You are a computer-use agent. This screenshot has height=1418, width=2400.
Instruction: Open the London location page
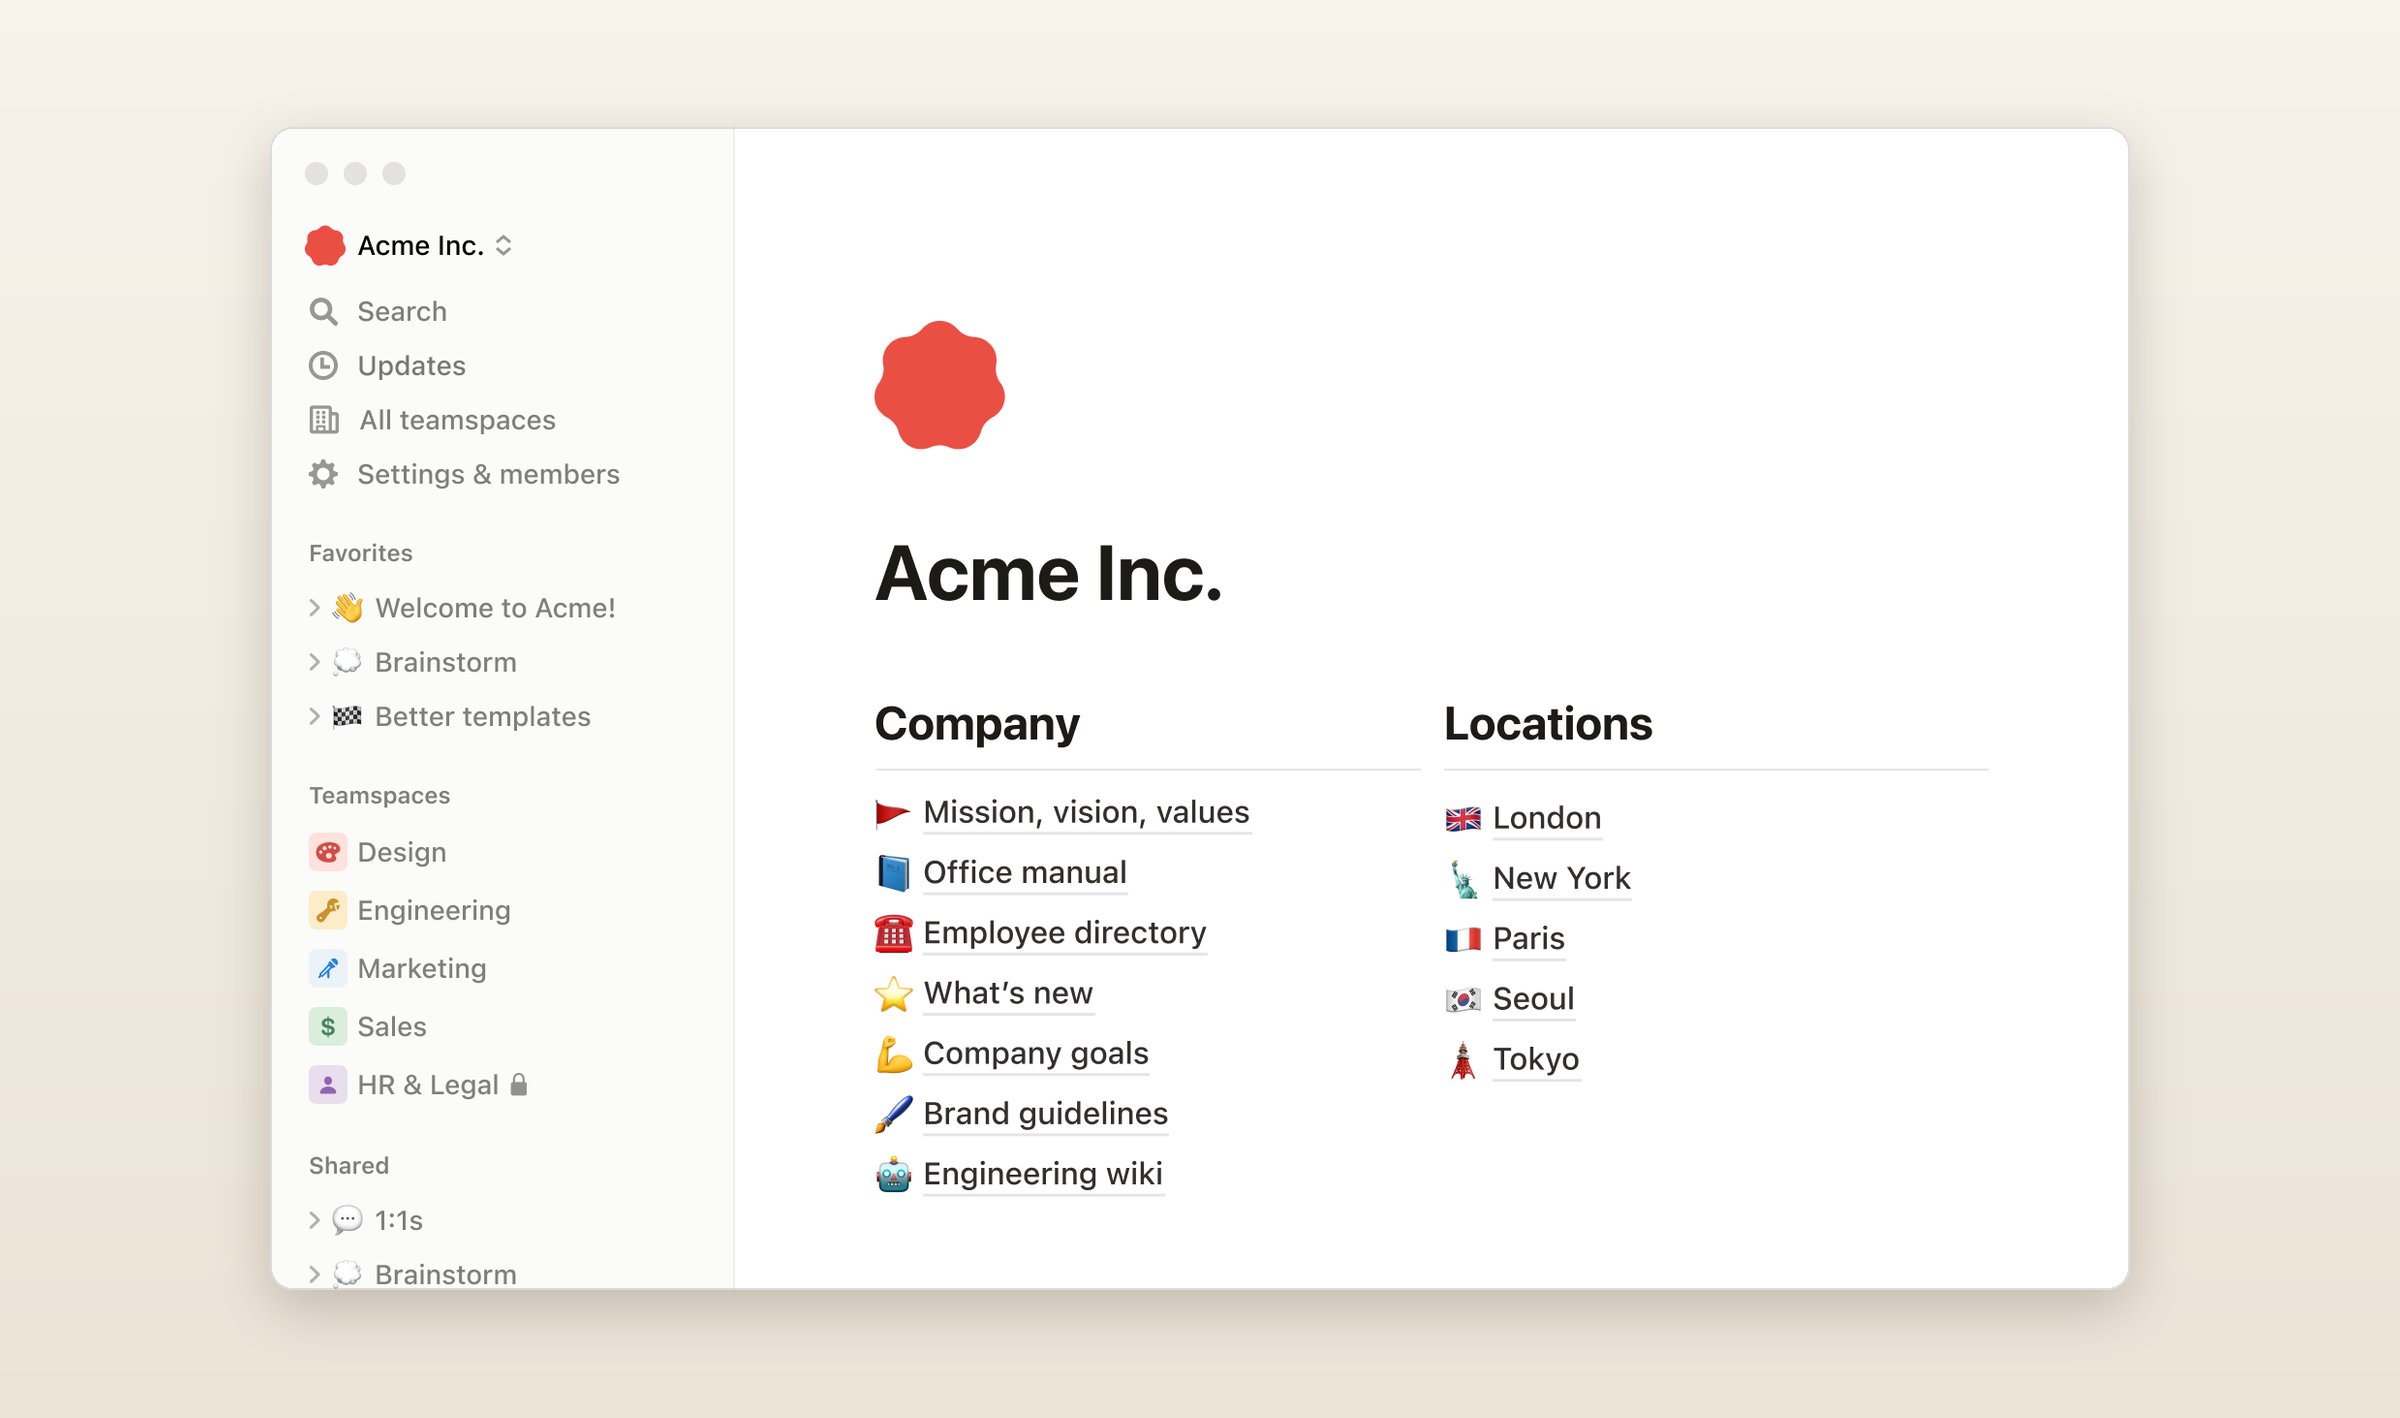[1546, 818]
